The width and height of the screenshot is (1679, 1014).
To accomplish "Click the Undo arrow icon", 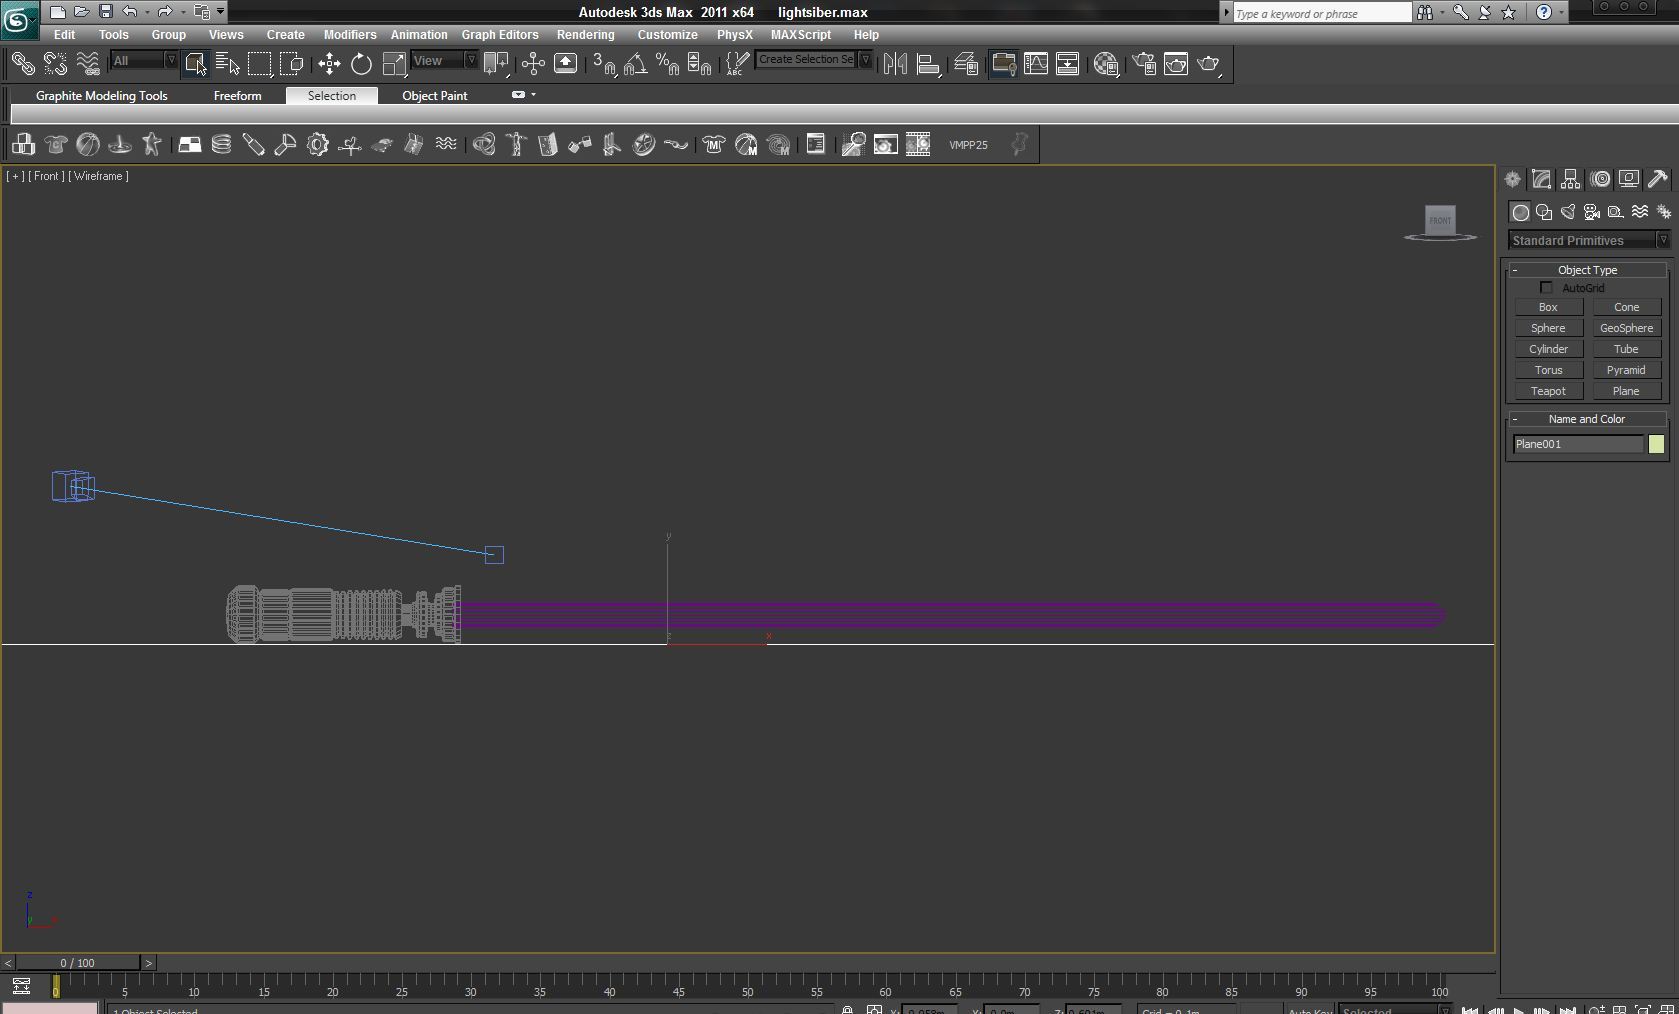I will (x=130, y=12).
